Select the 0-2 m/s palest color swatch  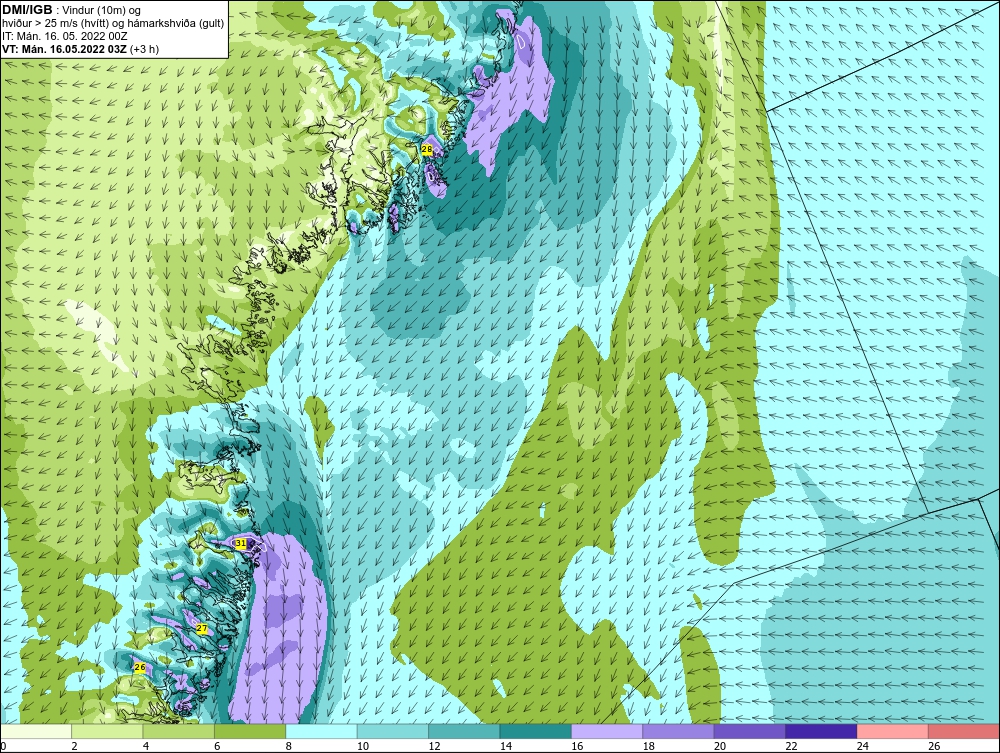(x=36, y=732)
